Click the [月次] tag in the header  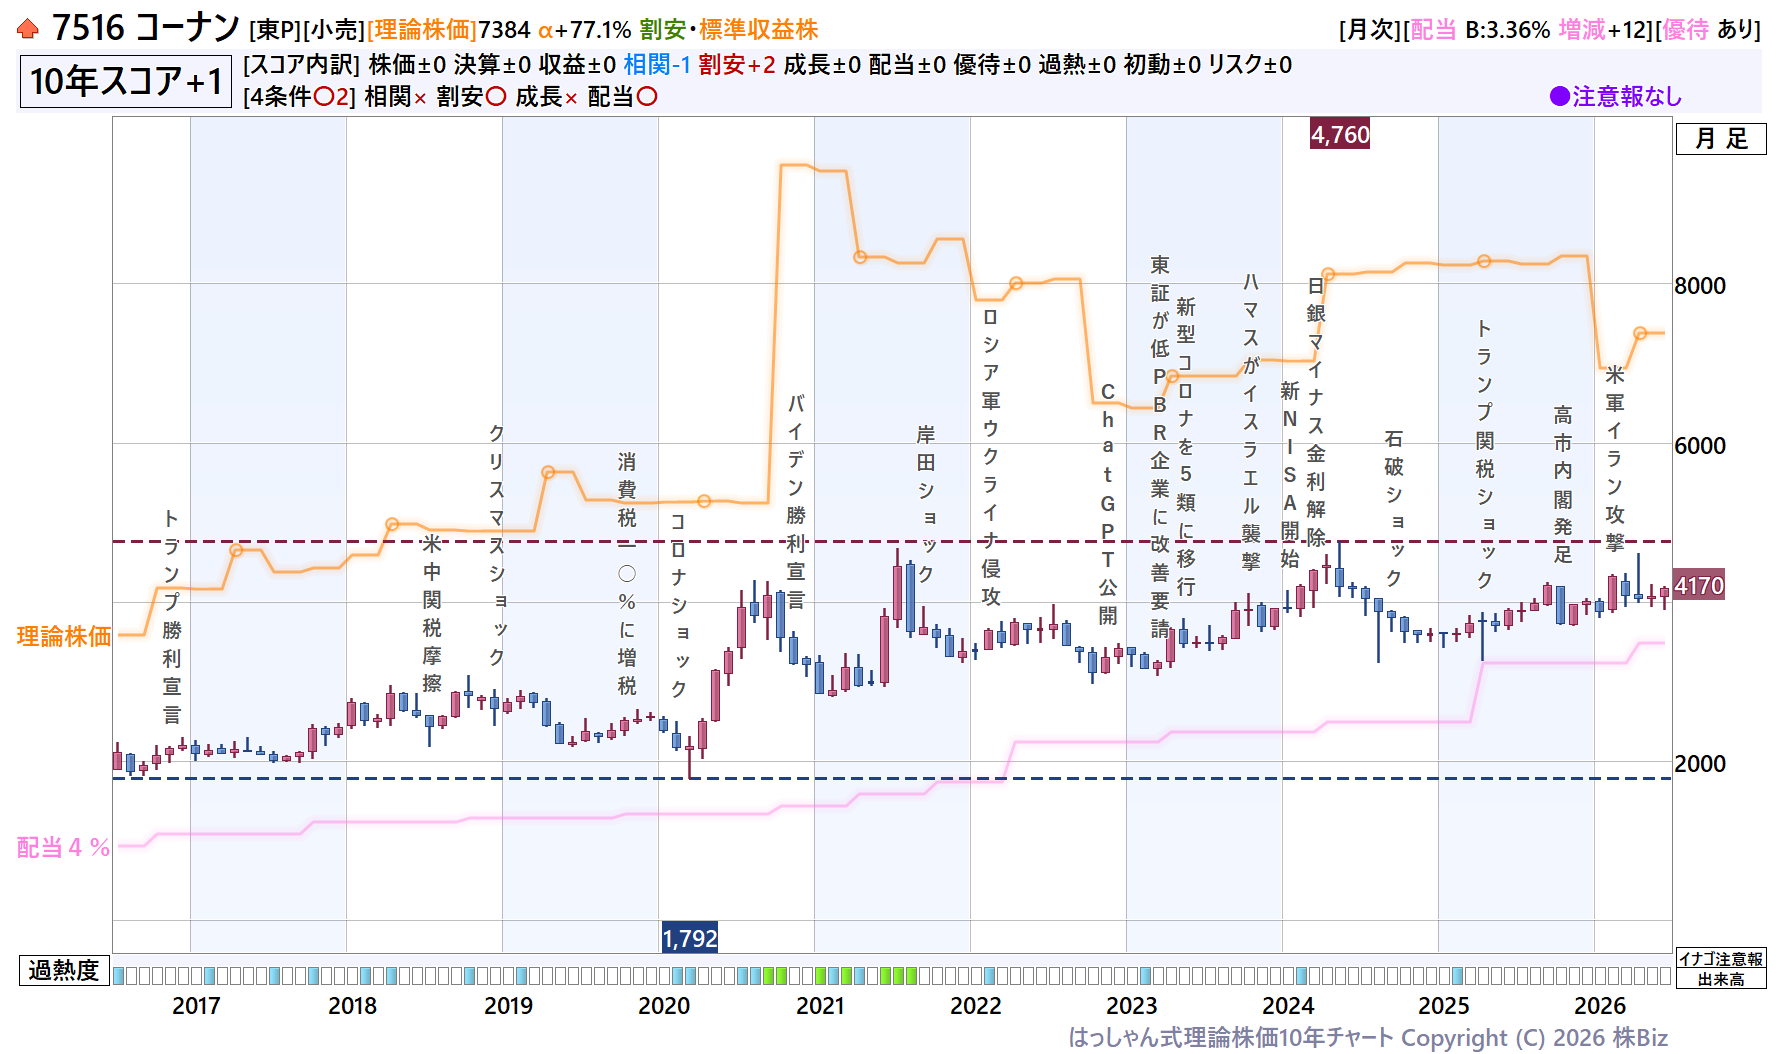point(1370,30)
